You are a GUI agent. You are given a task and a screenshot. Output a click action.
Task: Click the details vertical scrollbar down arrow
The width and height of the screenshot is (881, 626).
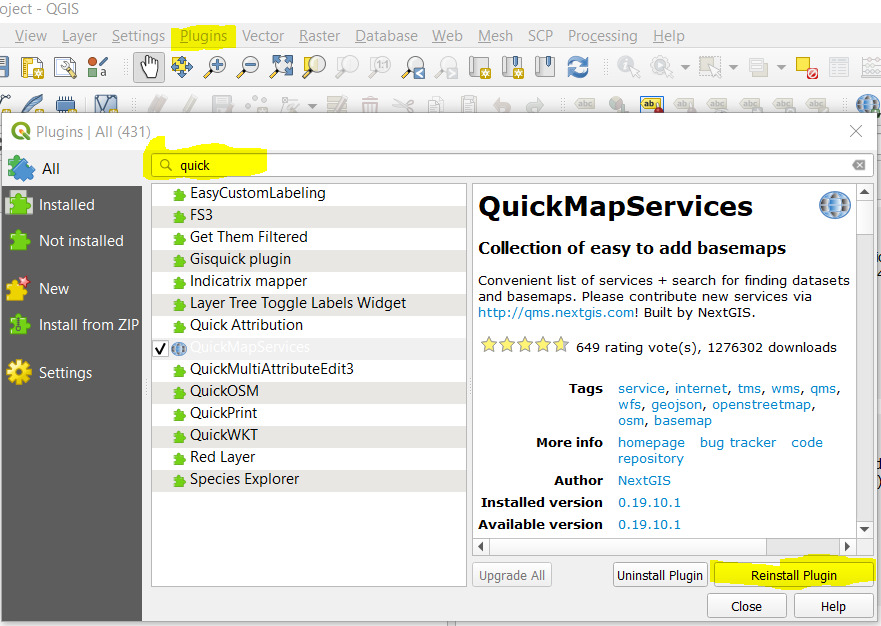(x=864, y=529)
